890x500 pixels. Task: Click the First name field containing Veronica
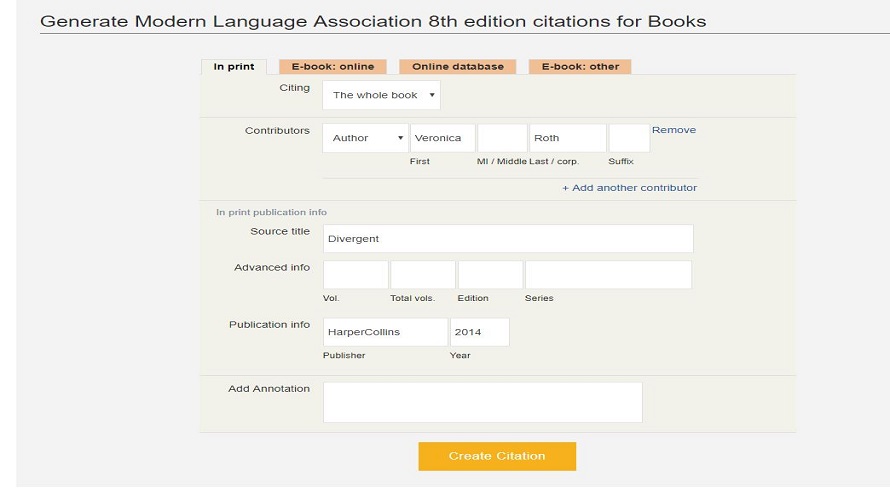tap(442, 138)
